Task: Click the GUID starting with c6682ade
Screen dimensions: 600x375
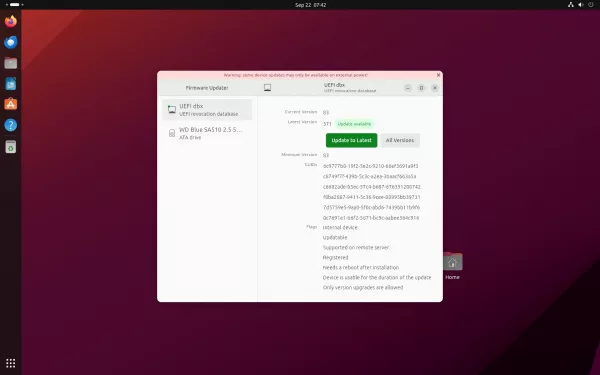Action: coord(372,187)
